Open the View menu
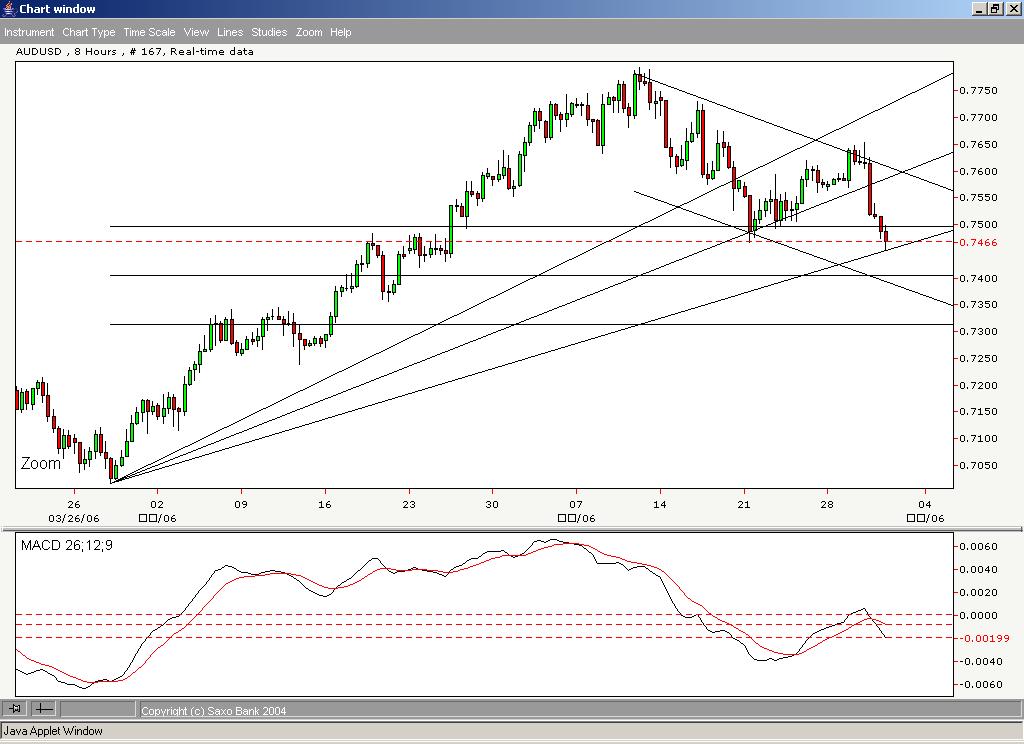The height and width of the screenshot is (744, 1024). [x=195, y=32]
